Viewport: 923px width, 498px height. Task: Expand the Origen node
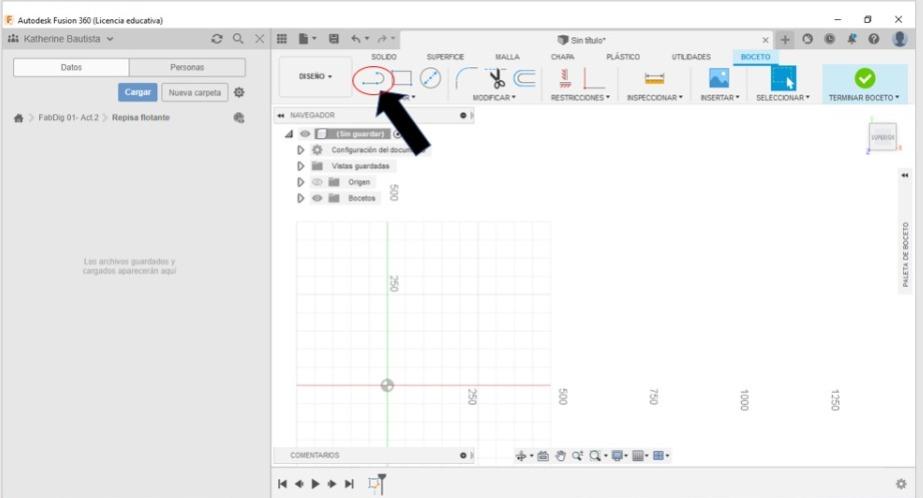[x=300, y=182]
